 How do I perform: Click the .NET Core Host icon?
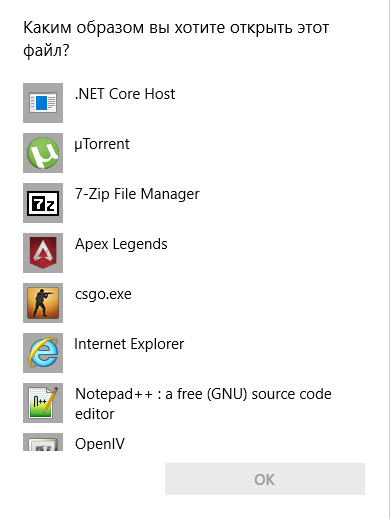[43, 103]
